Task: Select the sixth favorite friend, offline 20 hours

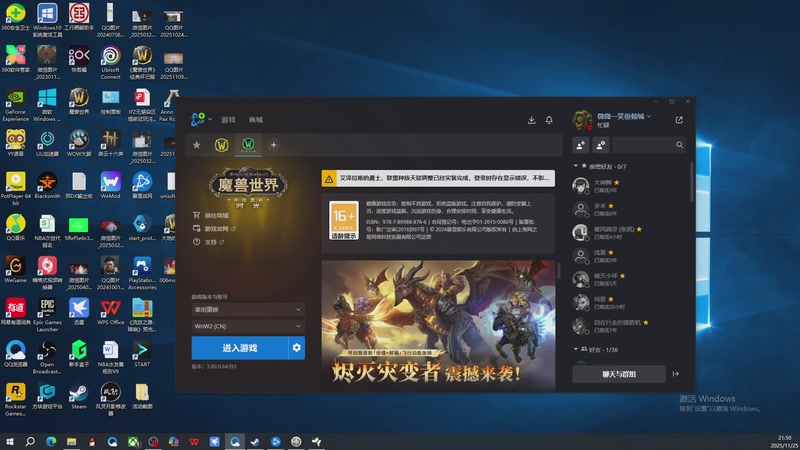Action: (630, 303)
